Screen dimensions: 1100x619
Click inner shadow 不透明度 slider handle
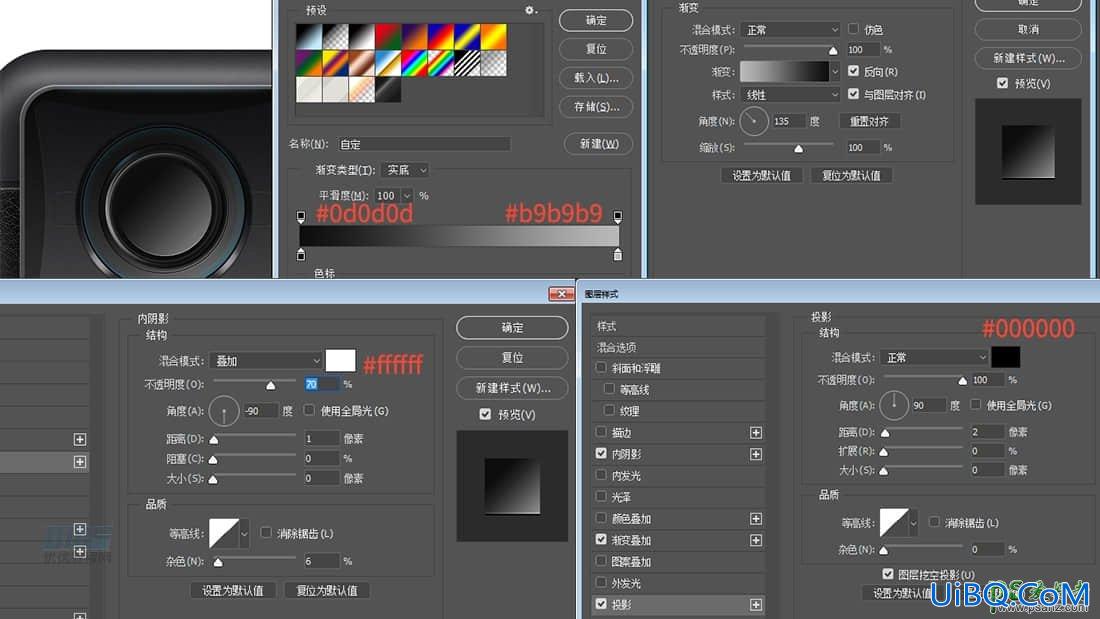click(271, 385)
